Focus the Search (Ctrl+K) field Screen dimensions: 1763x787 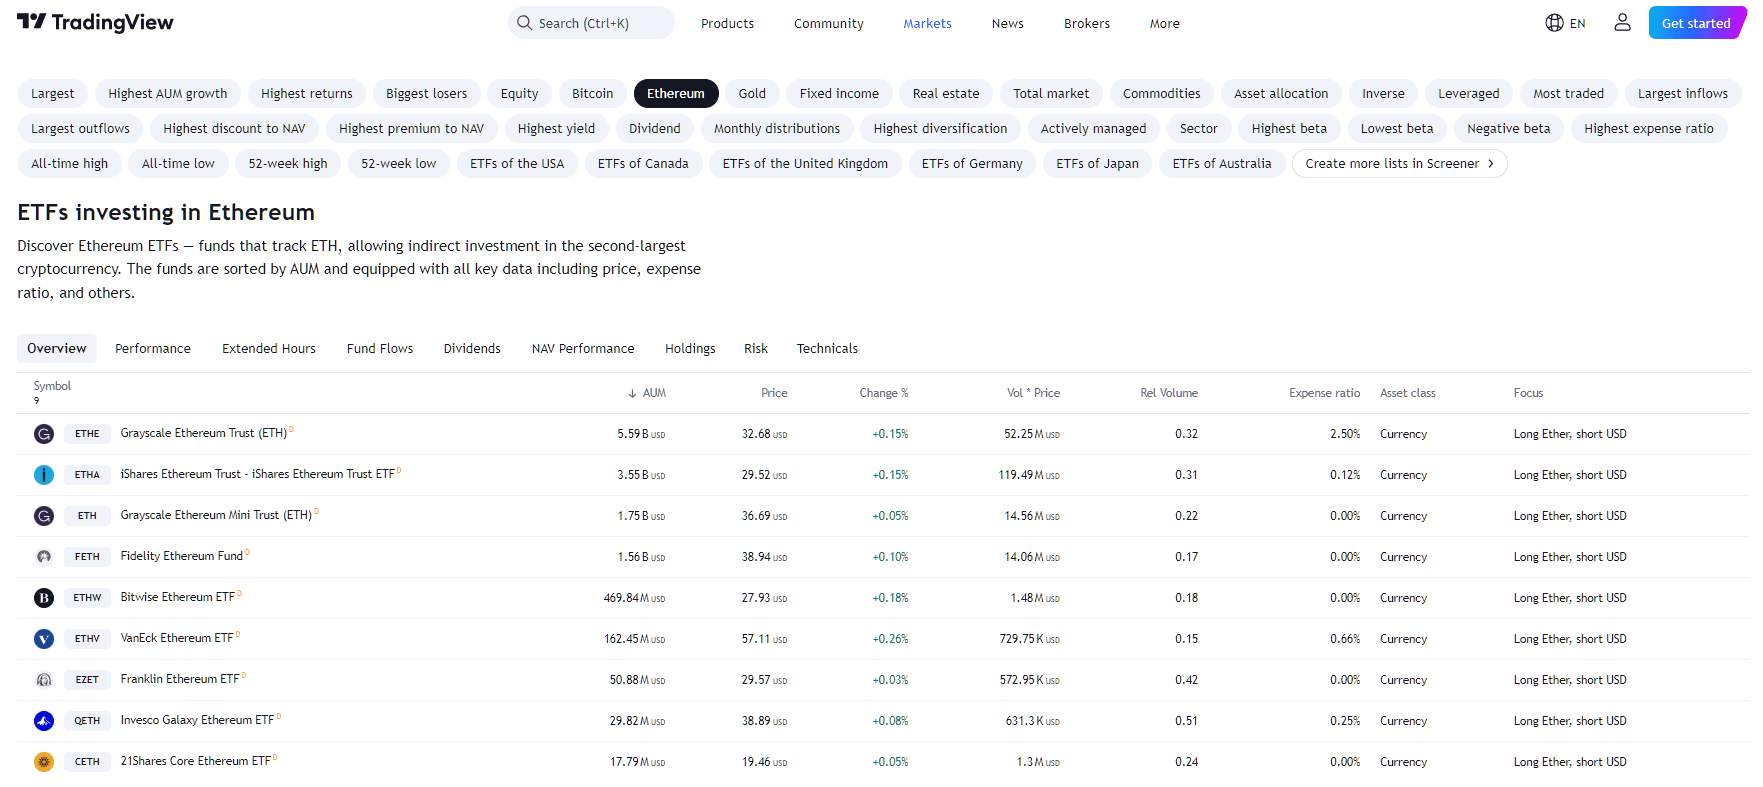(x=591, y=23)
